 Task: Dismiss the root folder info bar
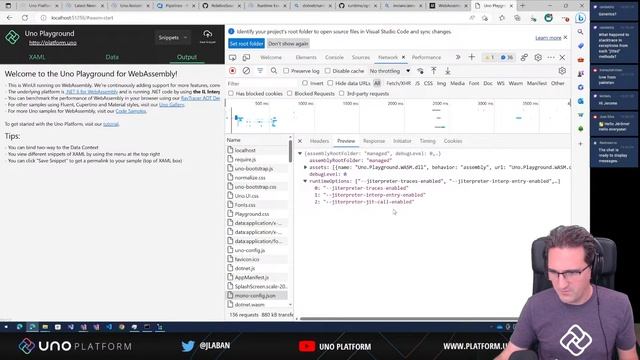pos(565,38)
